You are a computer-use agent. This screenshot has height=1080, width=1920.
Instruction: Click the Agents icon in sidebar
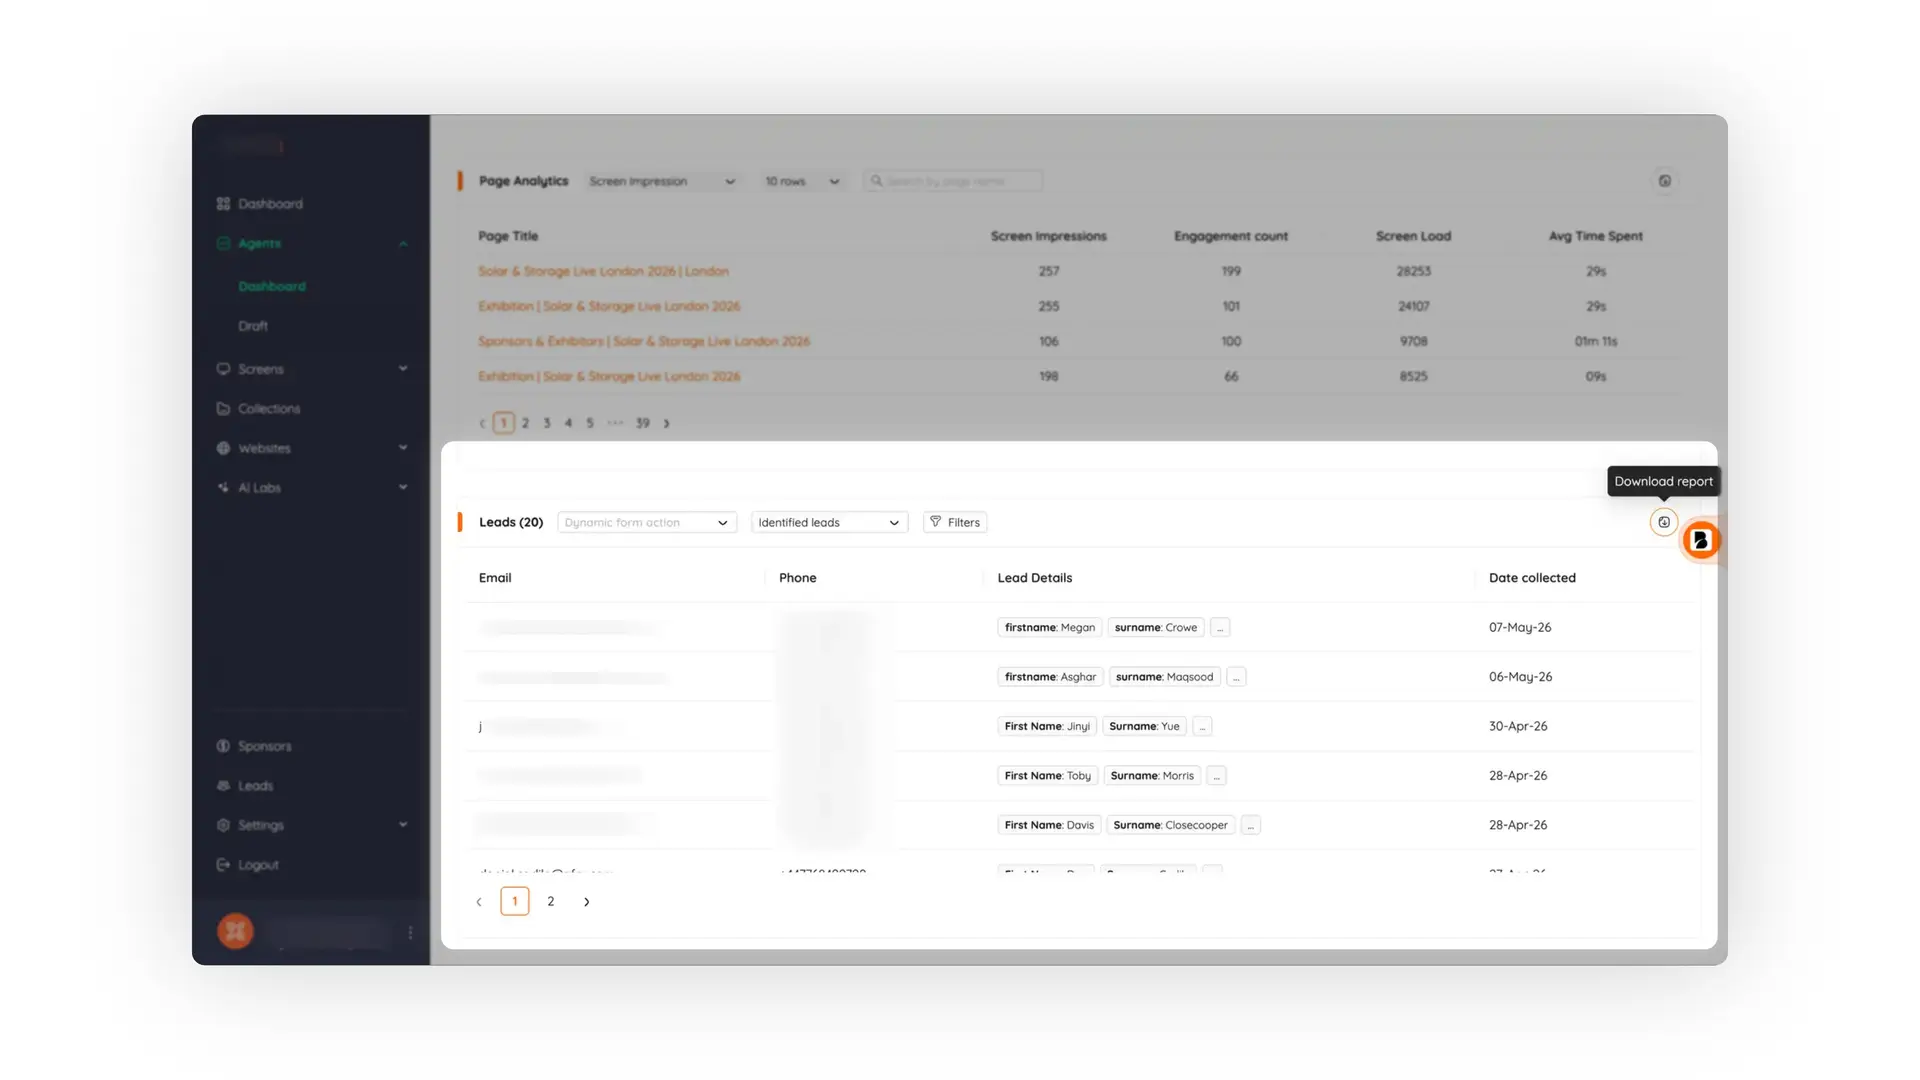click(223, 243)
